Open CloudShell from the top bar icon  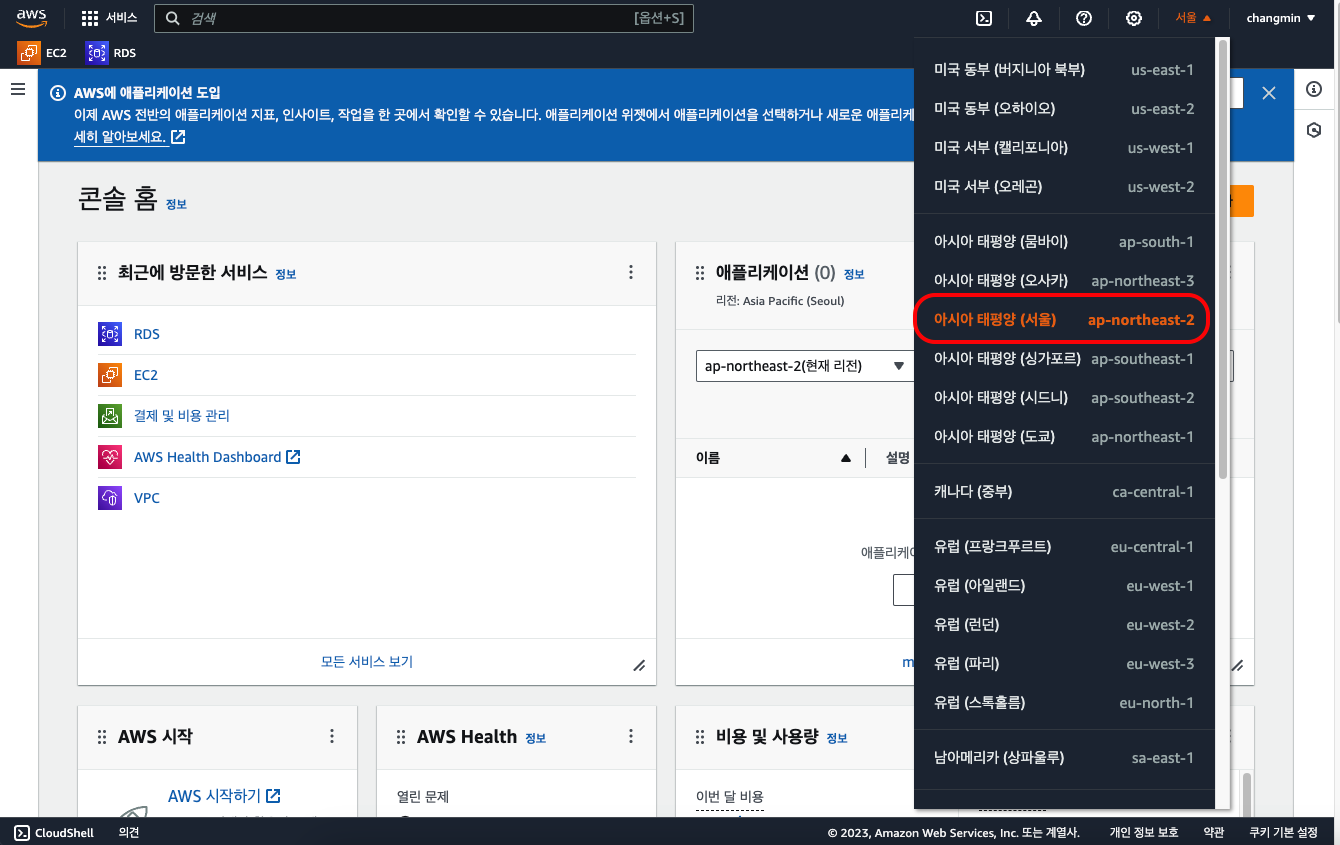point(984,18)
